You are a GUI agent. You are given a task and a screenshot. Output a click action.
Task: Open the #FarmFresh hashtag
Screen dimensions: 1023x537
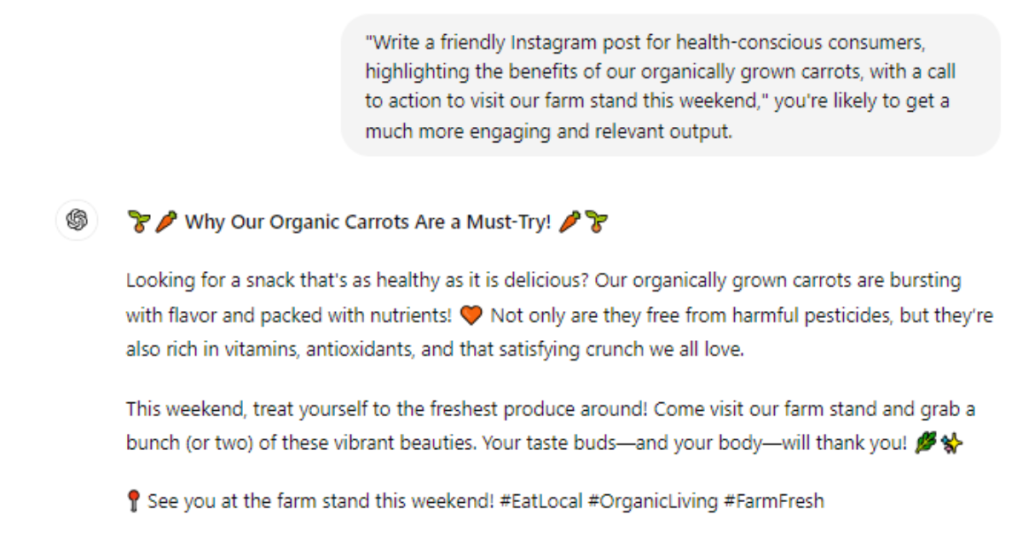coord(774,502)
